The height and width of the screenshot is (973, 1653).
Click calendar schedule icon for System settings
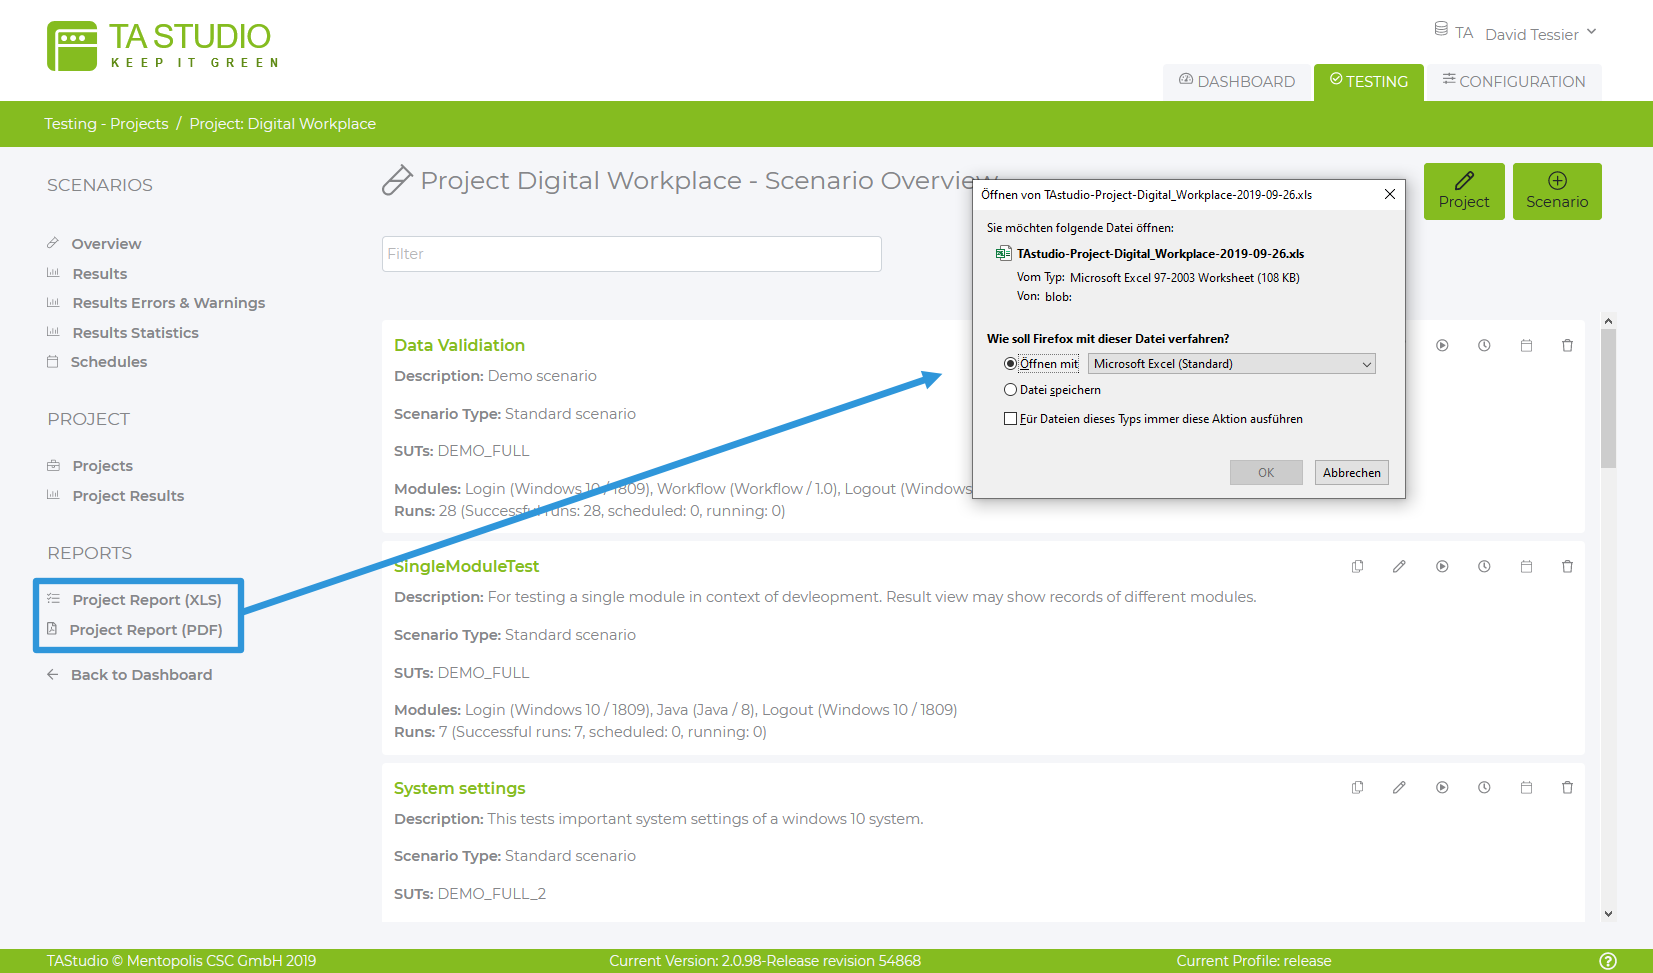1526,788
